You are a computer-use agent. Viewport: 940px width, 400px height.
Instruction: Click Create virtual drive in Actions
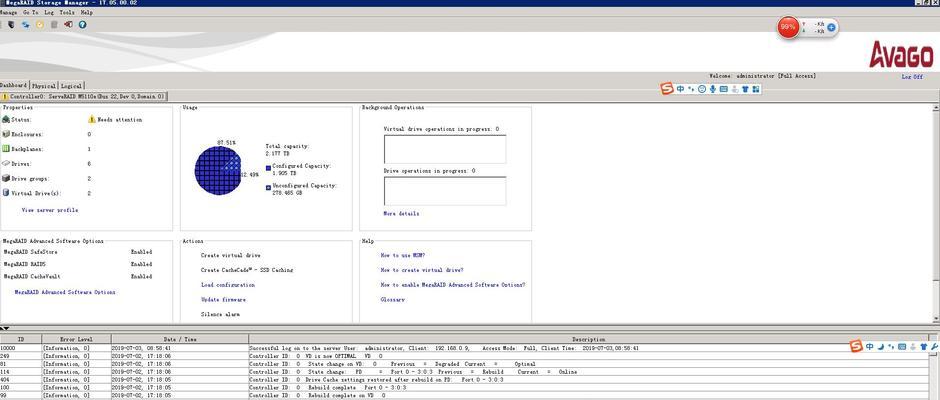click(231, 255)
